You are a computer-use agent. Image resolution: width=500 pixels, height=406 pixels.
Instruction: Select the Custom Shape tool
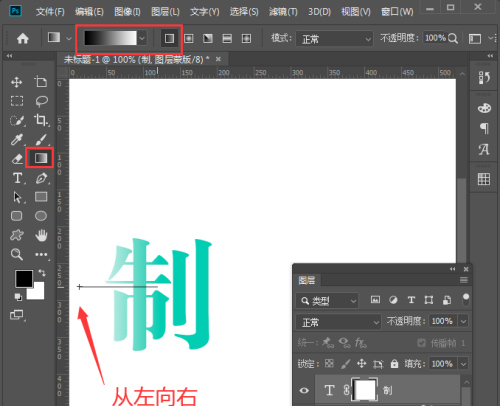[x=17, y=235]
